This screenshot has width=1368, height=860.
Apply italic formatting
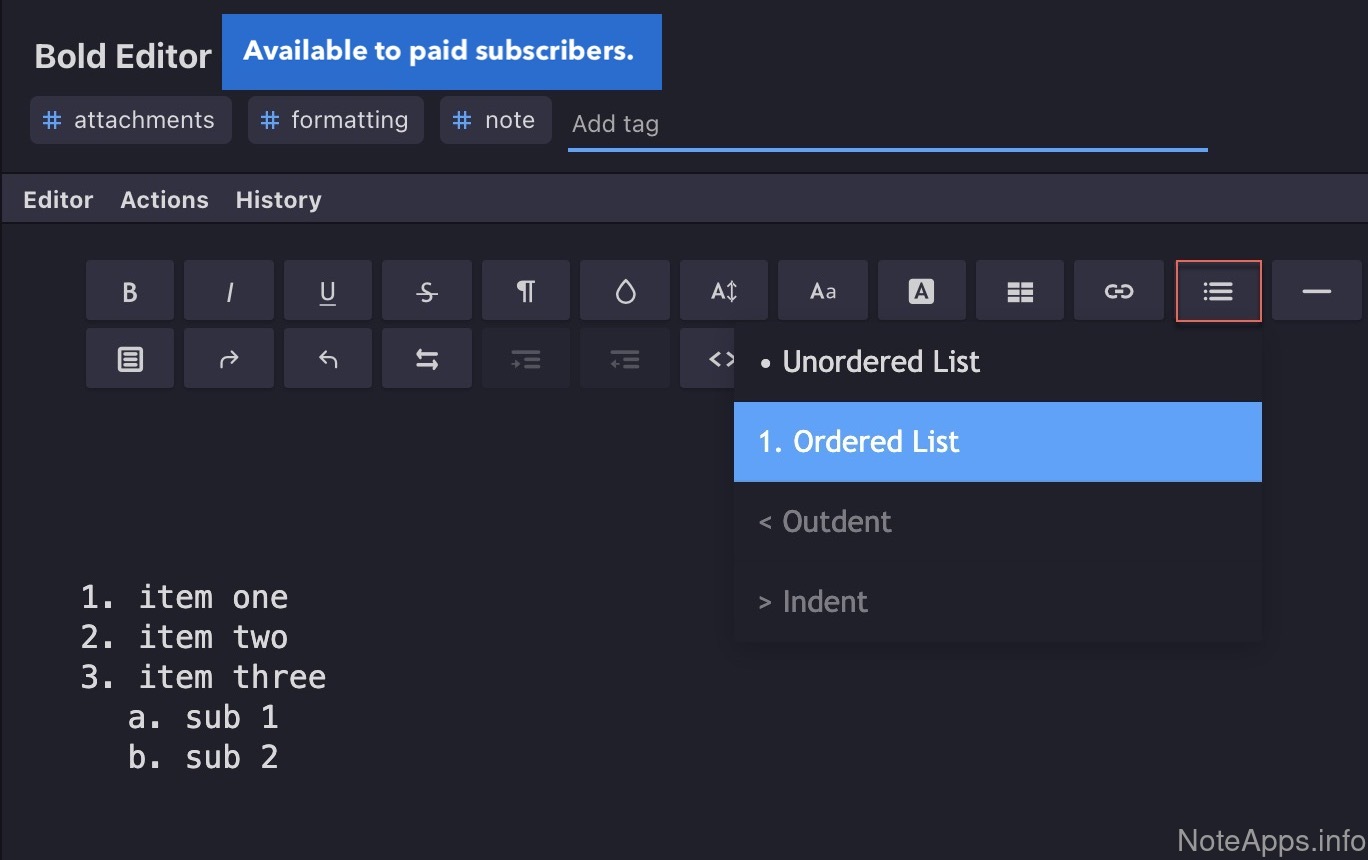229,291
